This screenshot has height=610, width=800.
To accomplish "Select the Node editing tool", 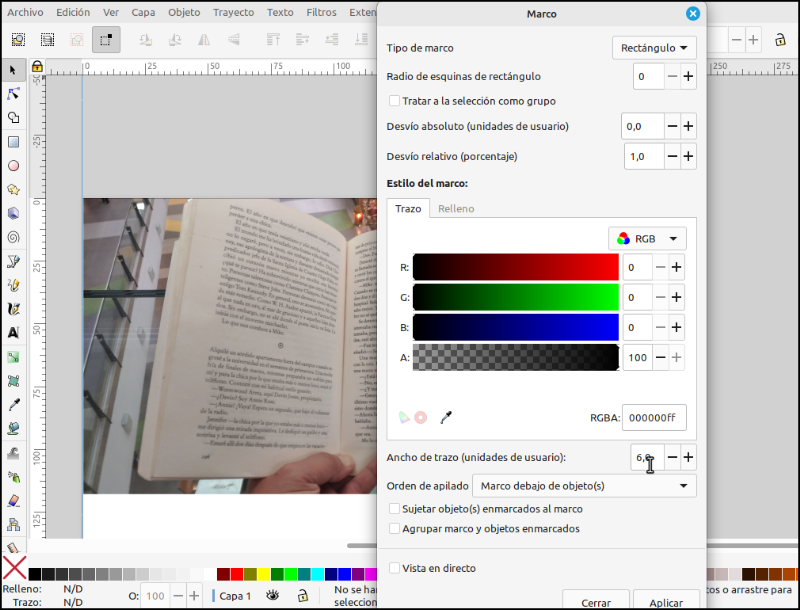I will tap(13, 94).
